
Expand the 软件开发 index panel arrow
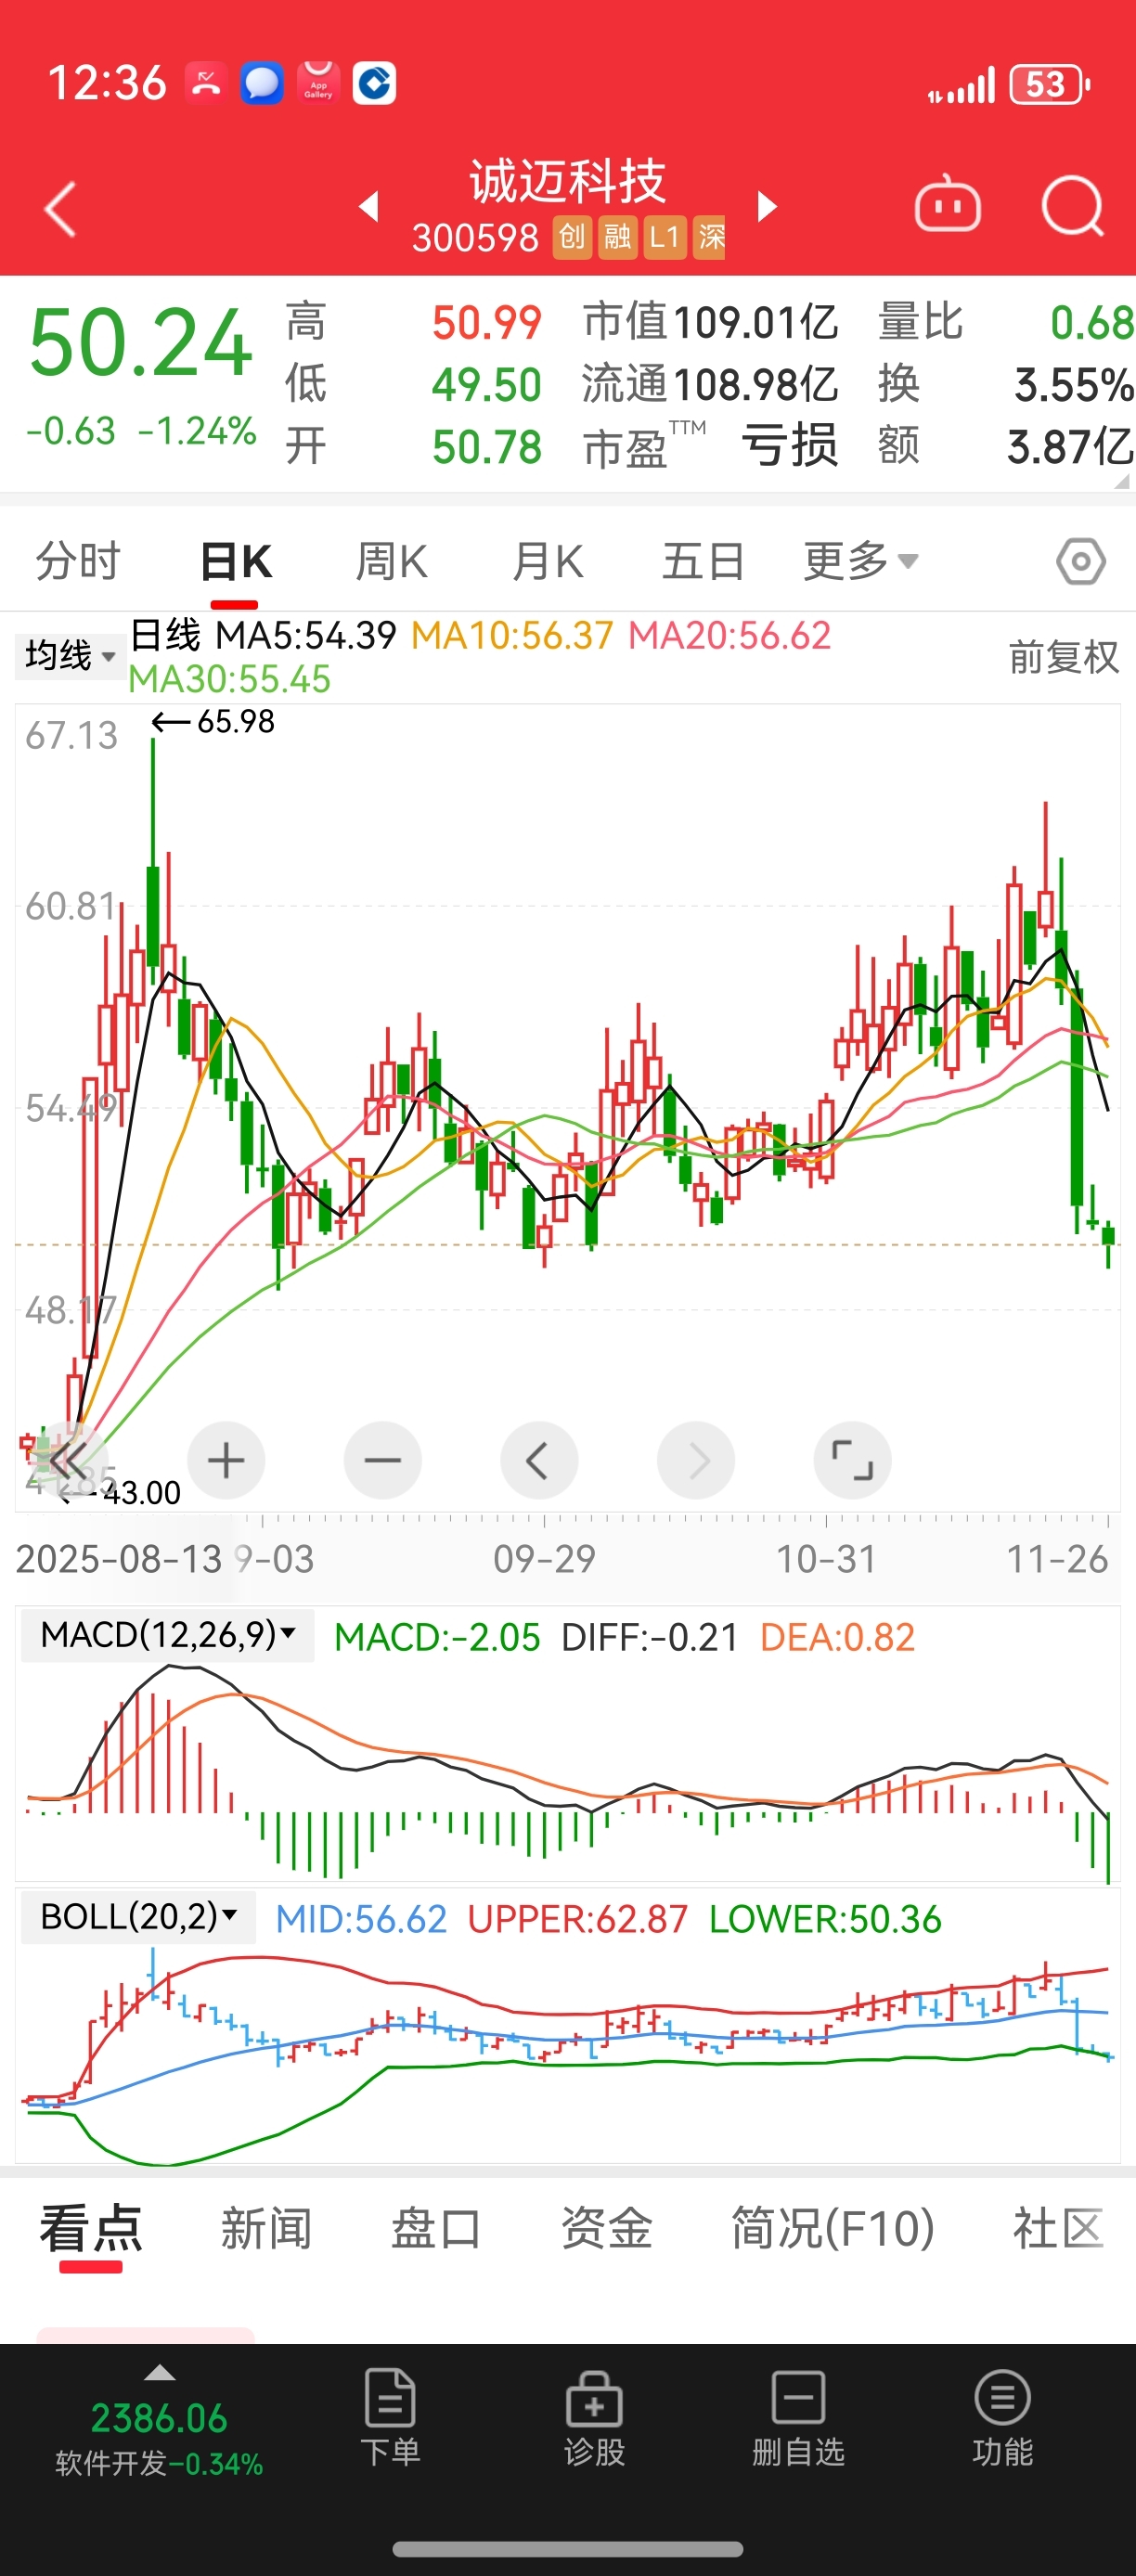click(x=160, y=2373)
